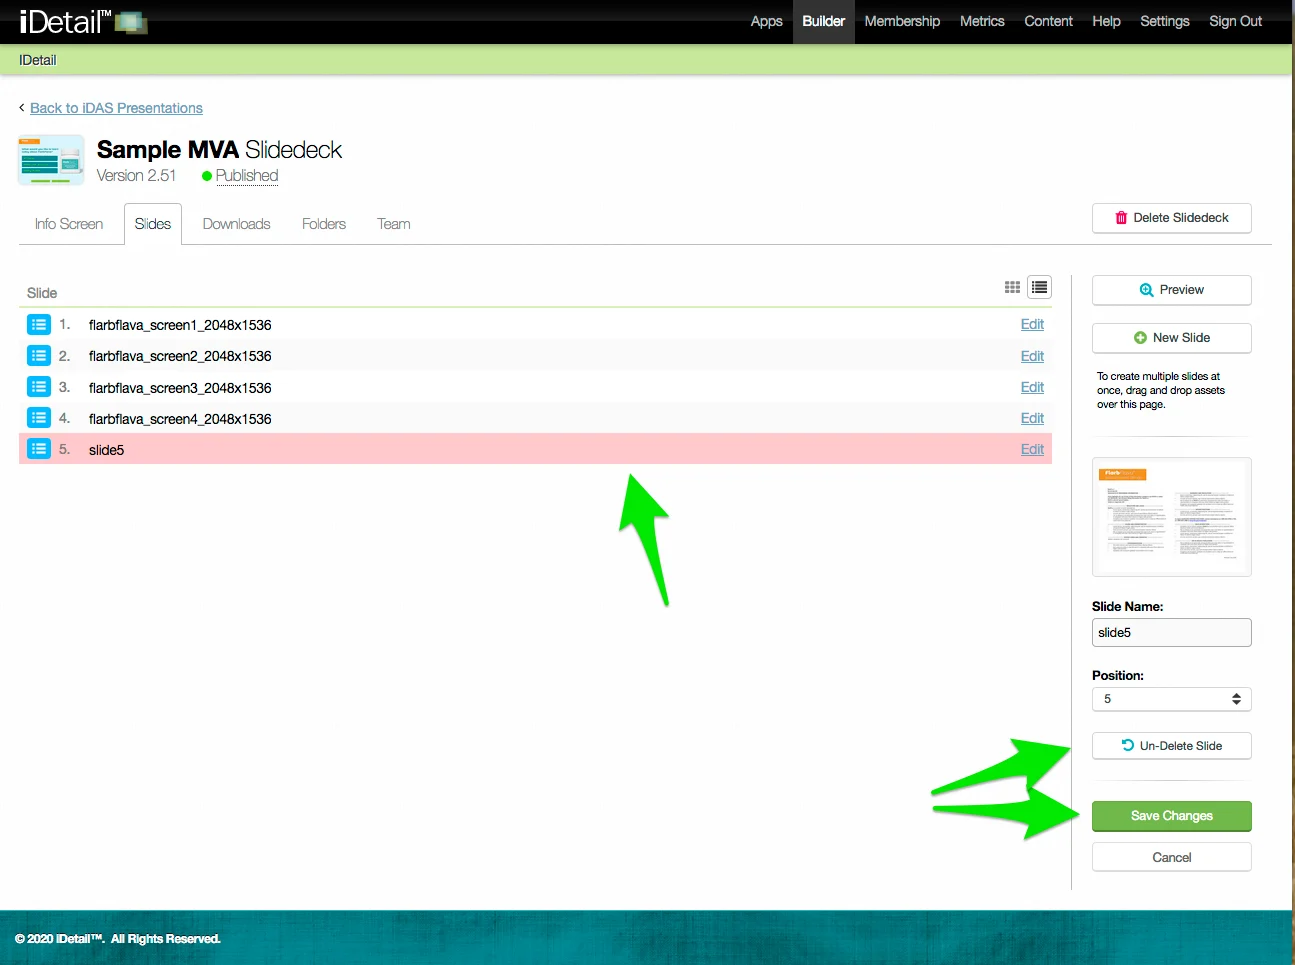Select the Slides tab
This screenshot has width=1295, height=965.
(x=153, y=224)
